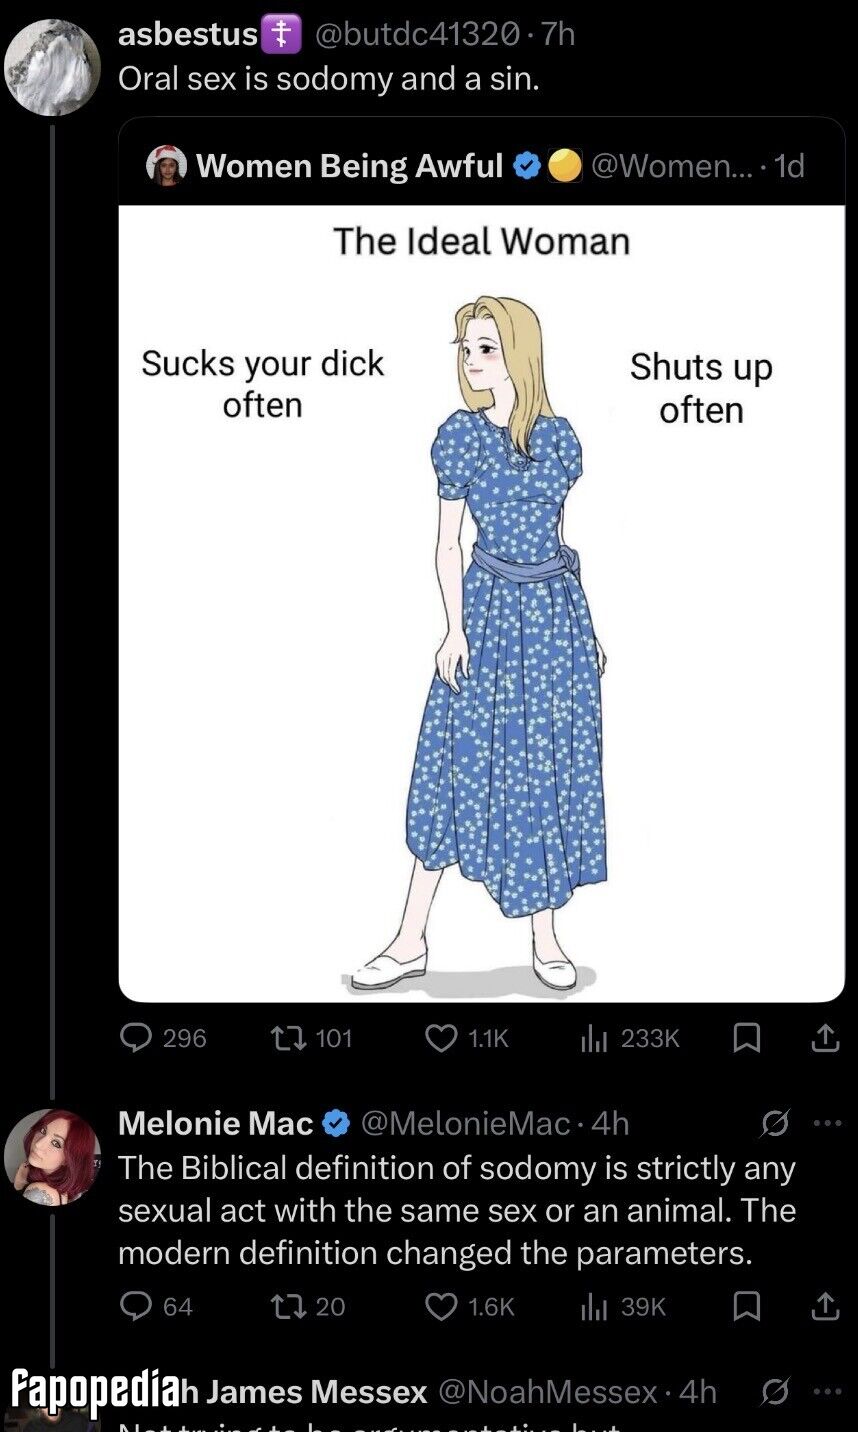The image size is (858, 1432).
Task: Open replies on asbestus post
Action: coord(162,1038)
